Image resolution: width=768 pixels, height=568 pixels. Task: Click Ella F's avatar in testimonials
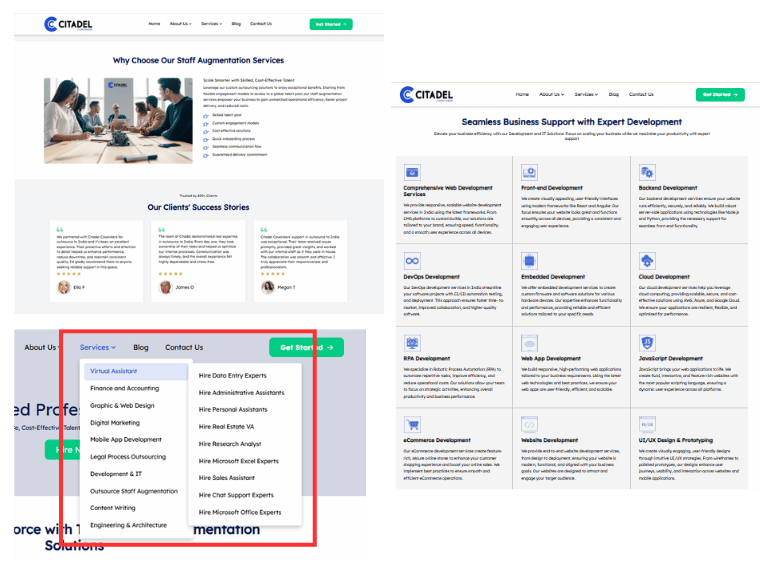click(x=64, y=287)
